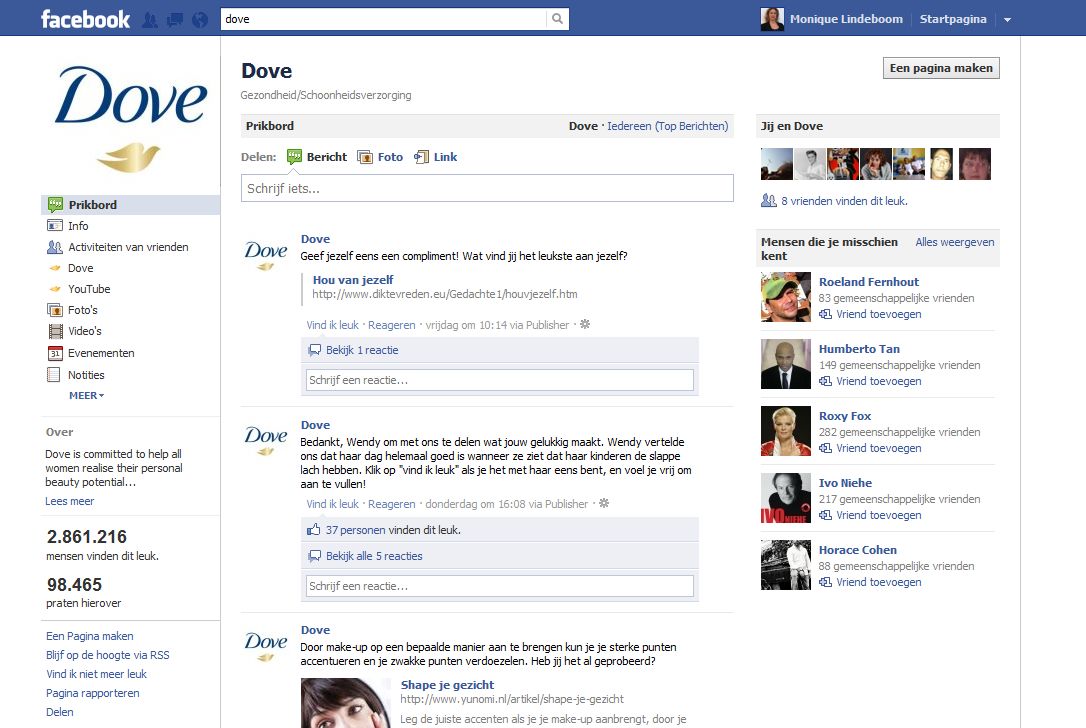The width and height of the screenshot is (1086, 728).
Task: Select the Link share option
Action: coord(436,157)
